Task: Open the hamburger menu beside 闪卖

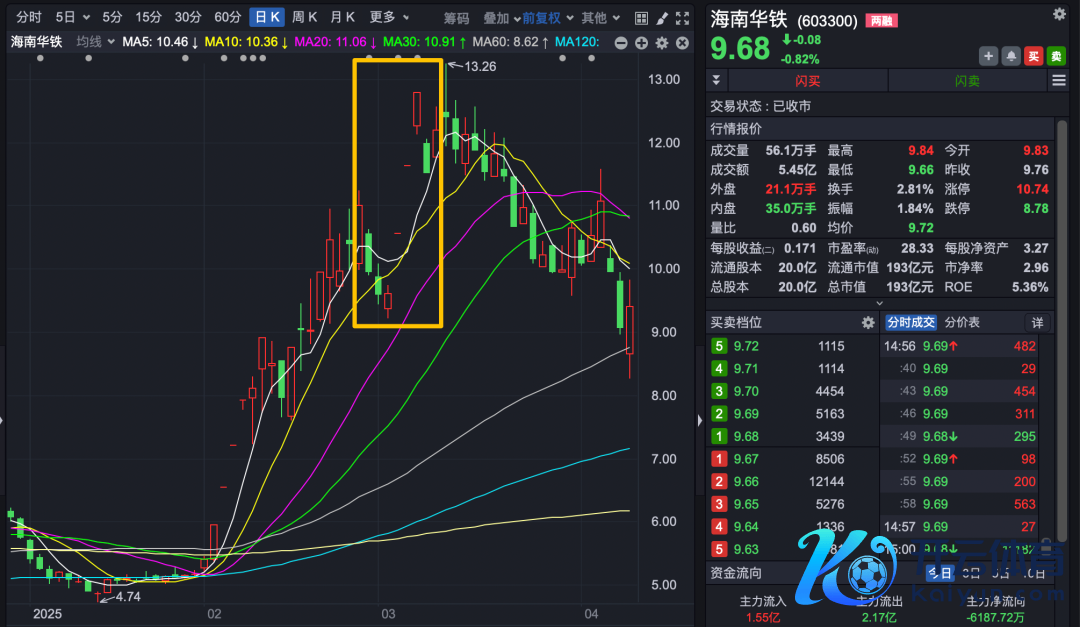Action: click(x=1059, y=81)
